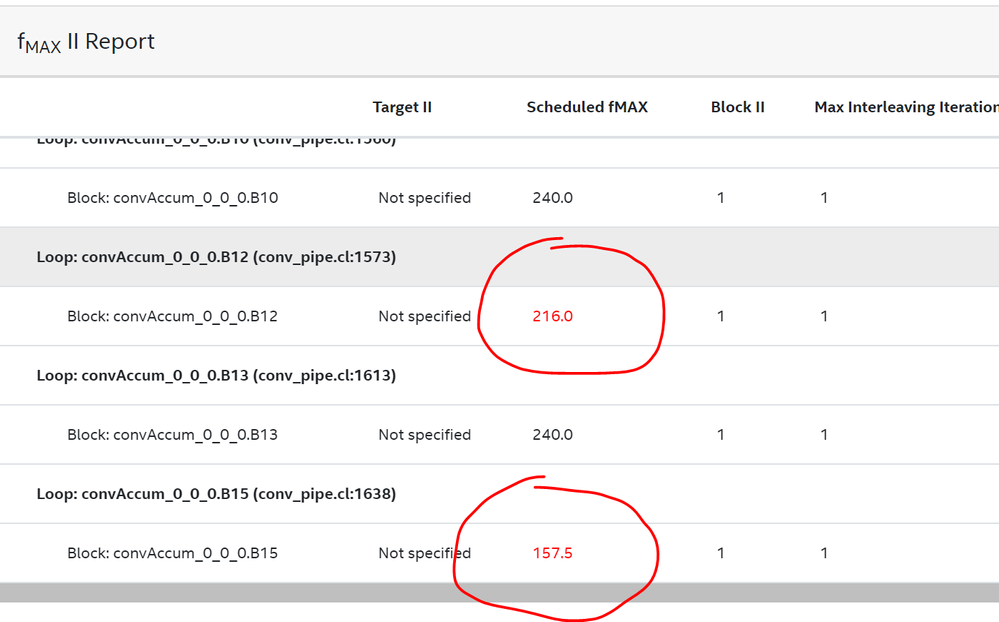The image size is (999, 622).
Task: Click the 240.0 fMAX value for block B13
Action: point(552,435)
